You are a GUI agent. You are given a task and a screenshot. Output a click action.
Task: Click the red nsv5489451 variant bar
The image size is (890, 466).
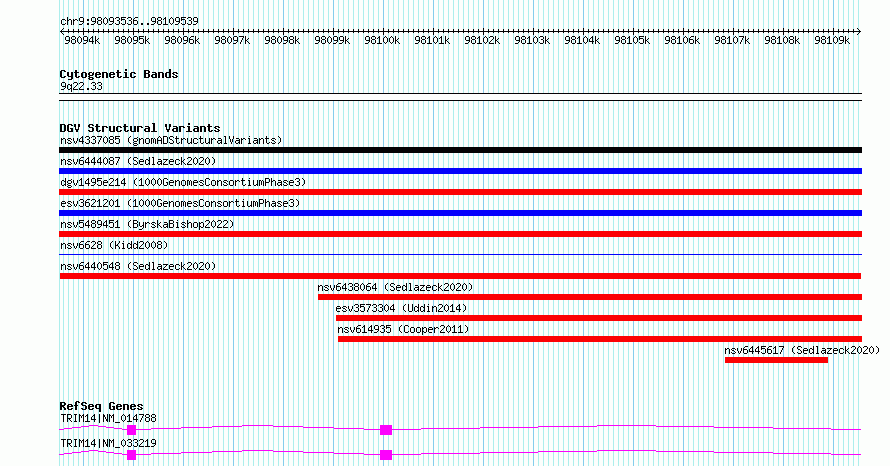[x=460, y=234]
